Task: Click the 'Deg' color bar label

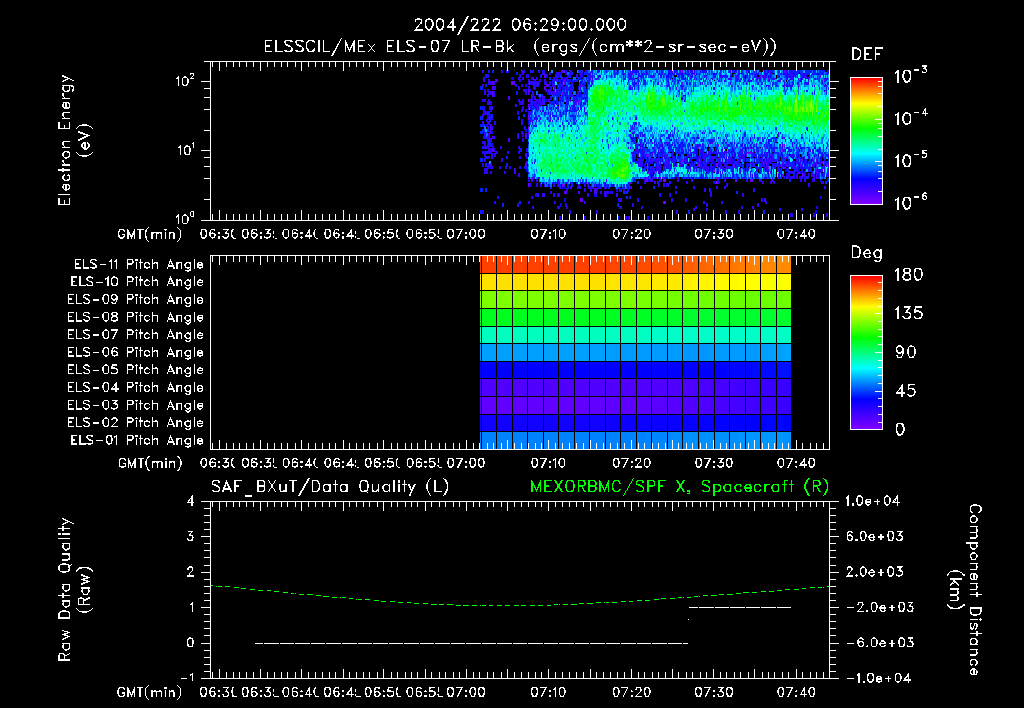Action: coord(867,253)
